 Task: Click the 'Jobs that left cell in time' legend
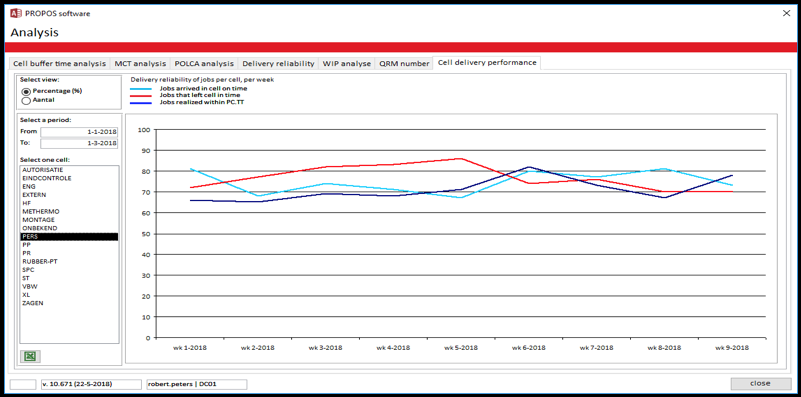pyautogui.click(x=200, y=95)
